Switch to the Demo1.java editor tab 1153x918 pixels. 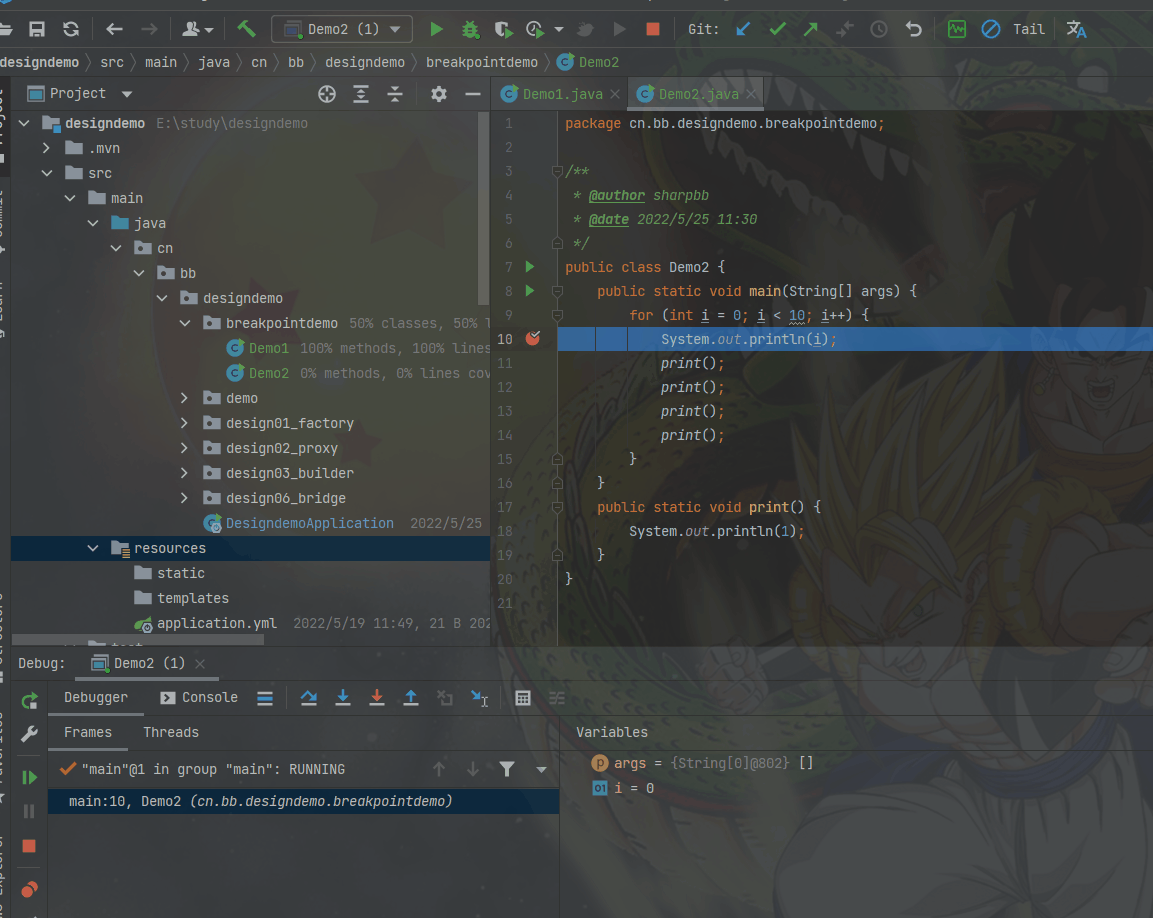pos(563,94)
